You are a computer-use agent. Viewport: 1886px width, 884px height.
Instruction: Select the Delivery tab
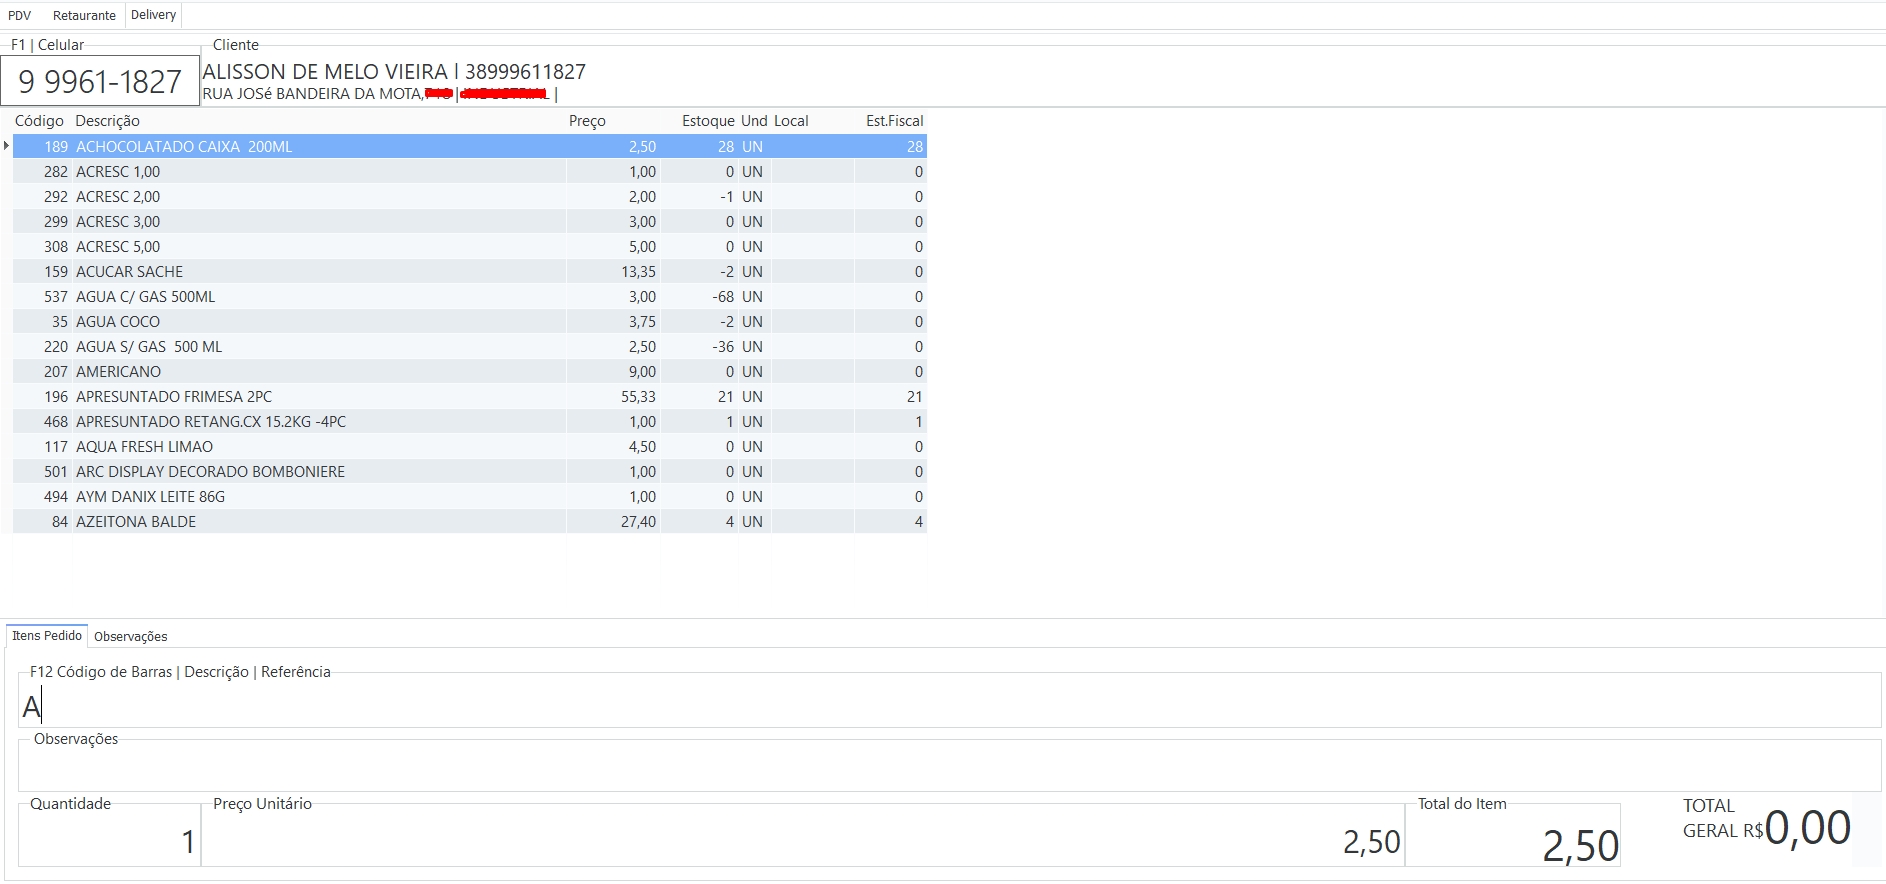[x=153, y=15]
